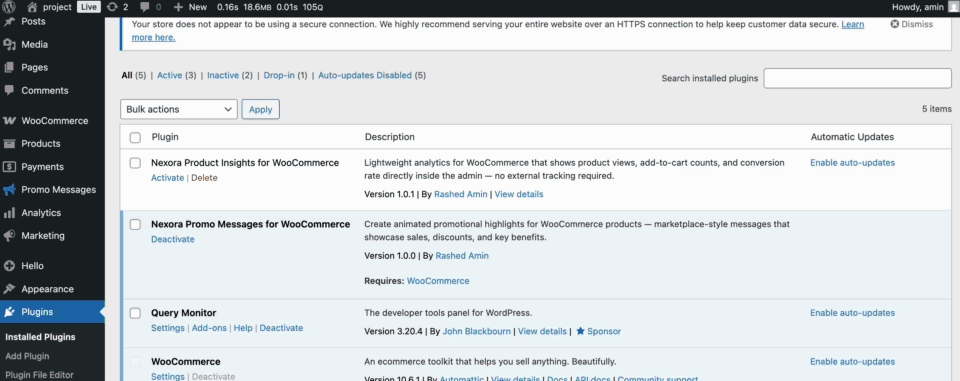Filter by Auto-updates Disabled

click(x=365, y=75)
